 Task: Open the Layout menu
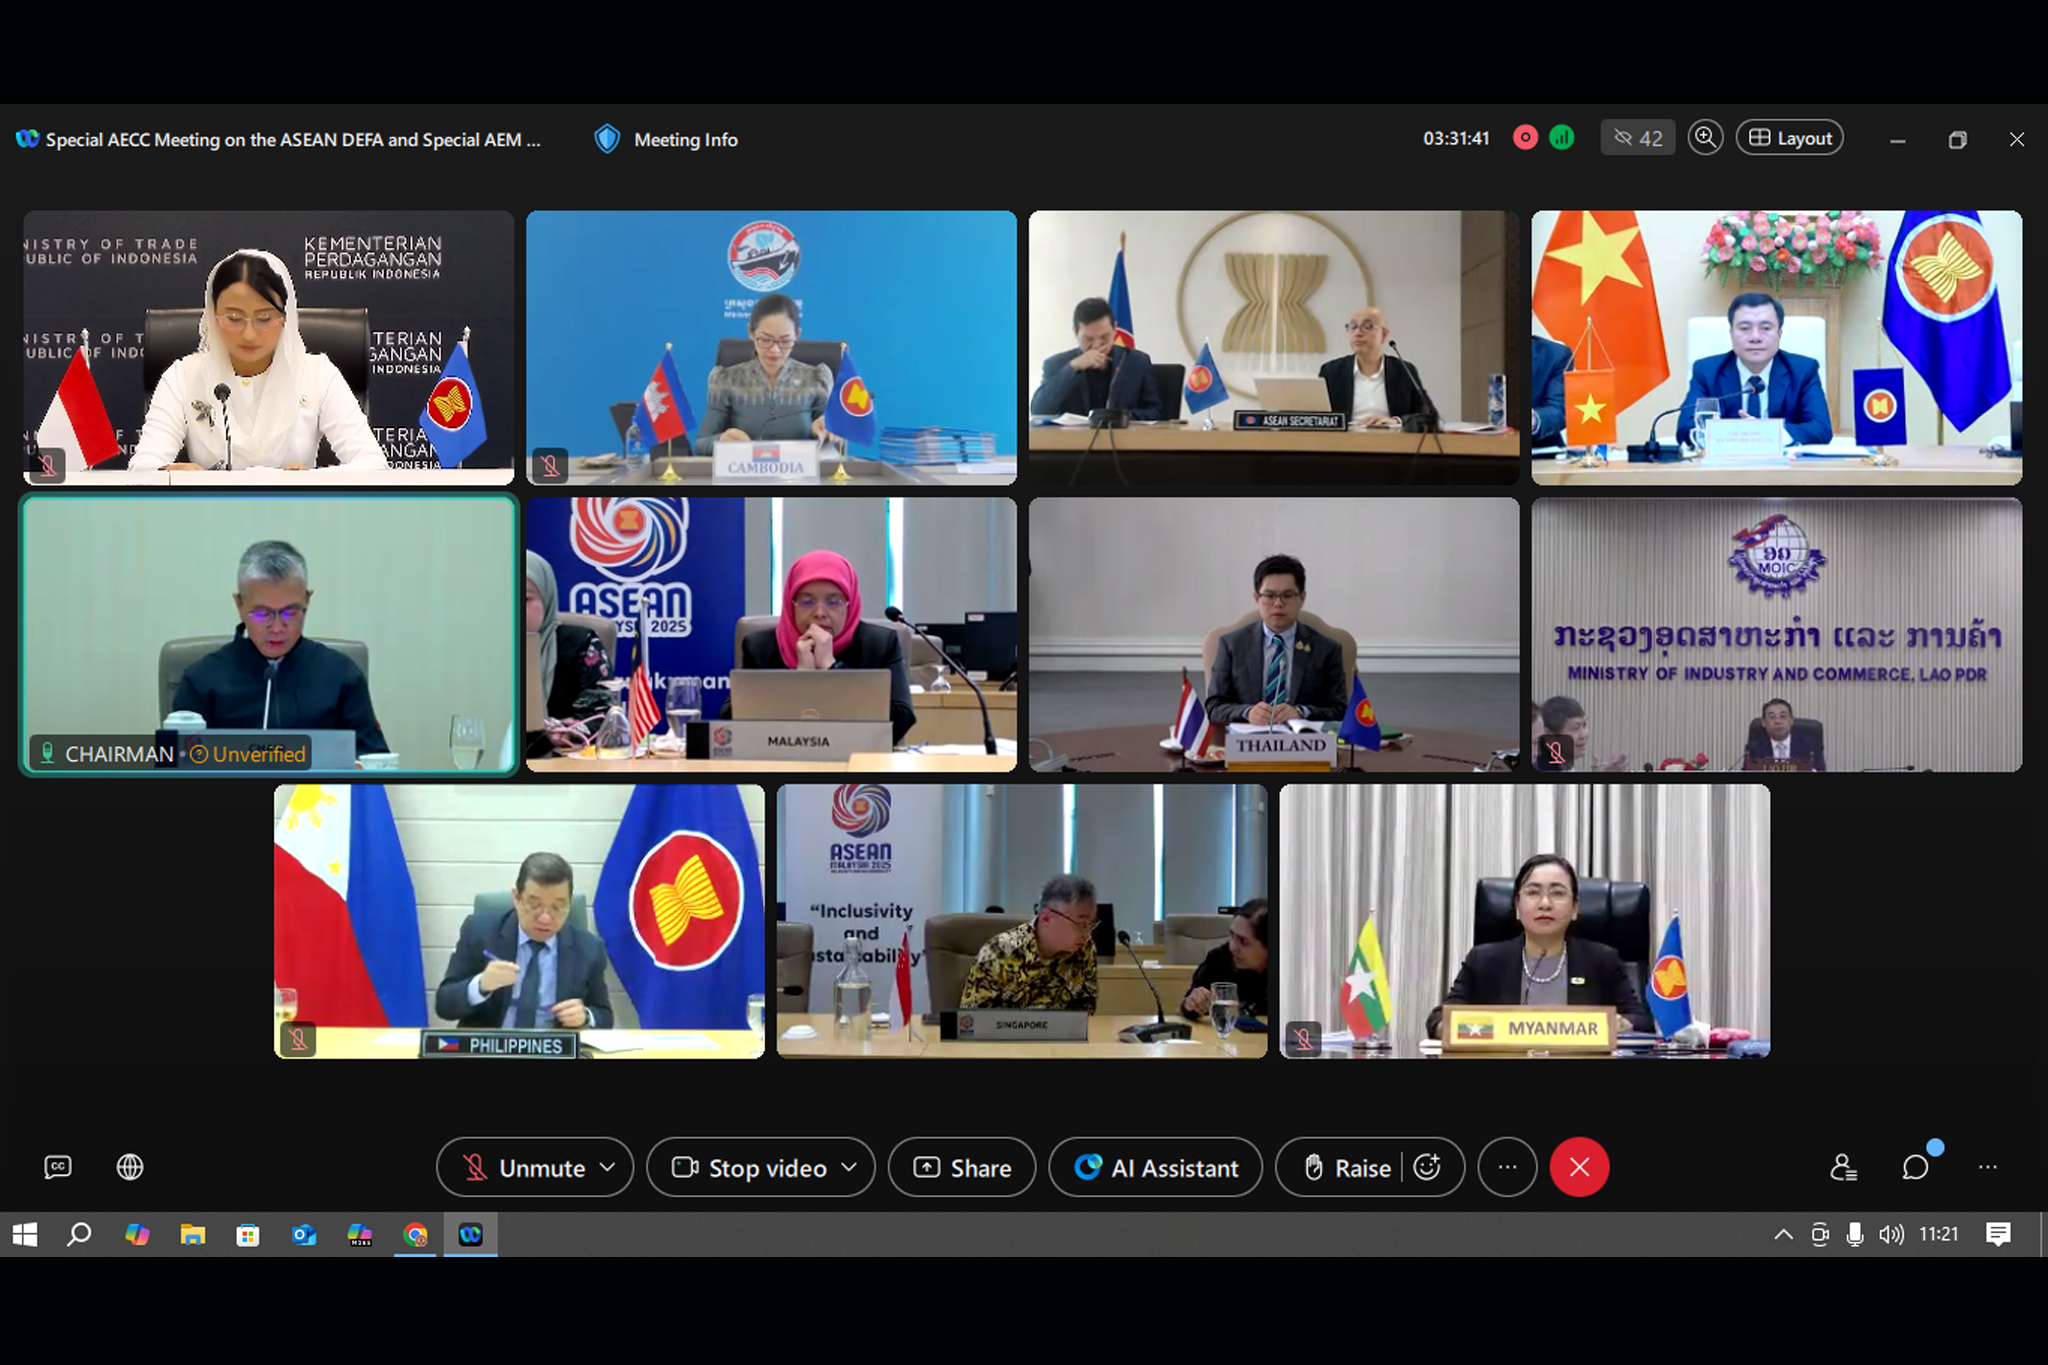(x=1789, y=137)
